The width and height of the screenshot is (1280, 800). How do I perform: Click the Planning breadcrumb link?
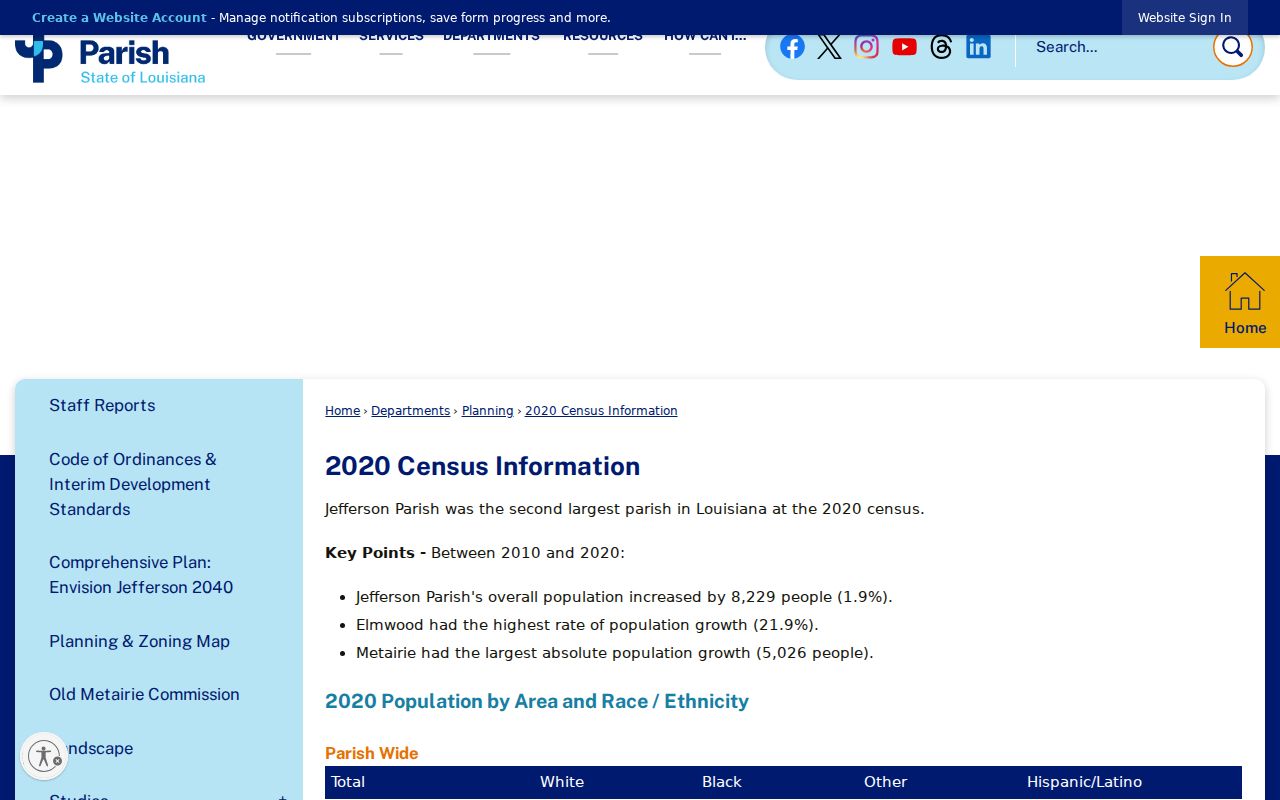coord(487,411)
